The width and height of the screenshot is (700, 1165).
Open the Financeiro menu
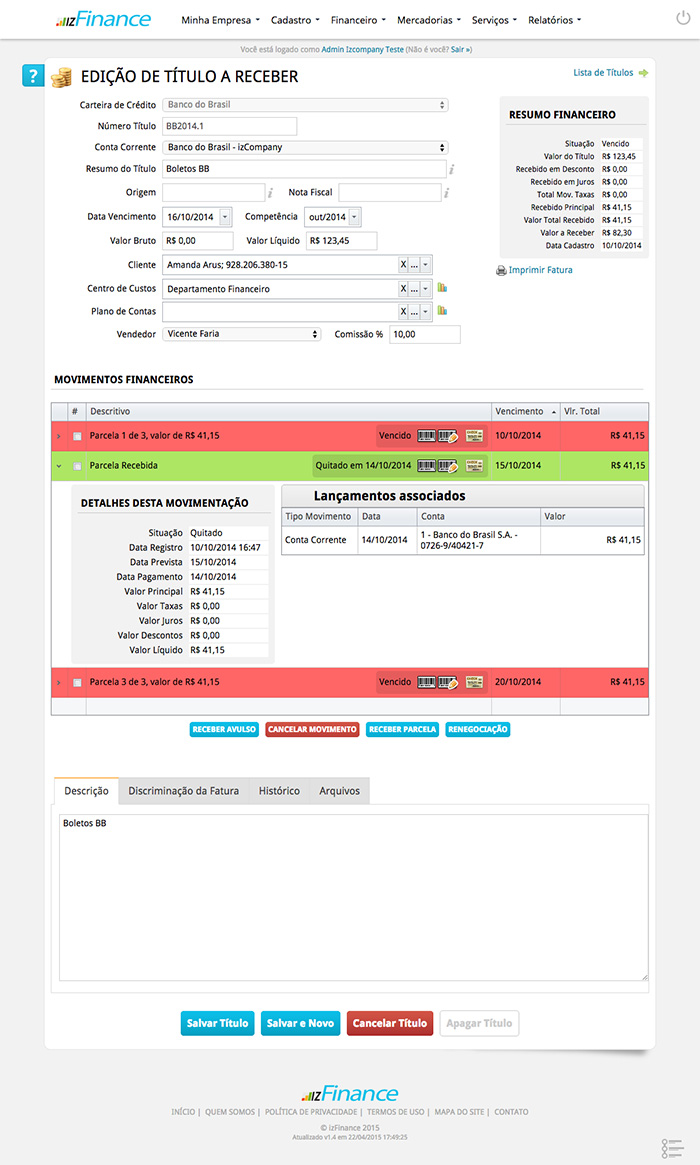358,20
